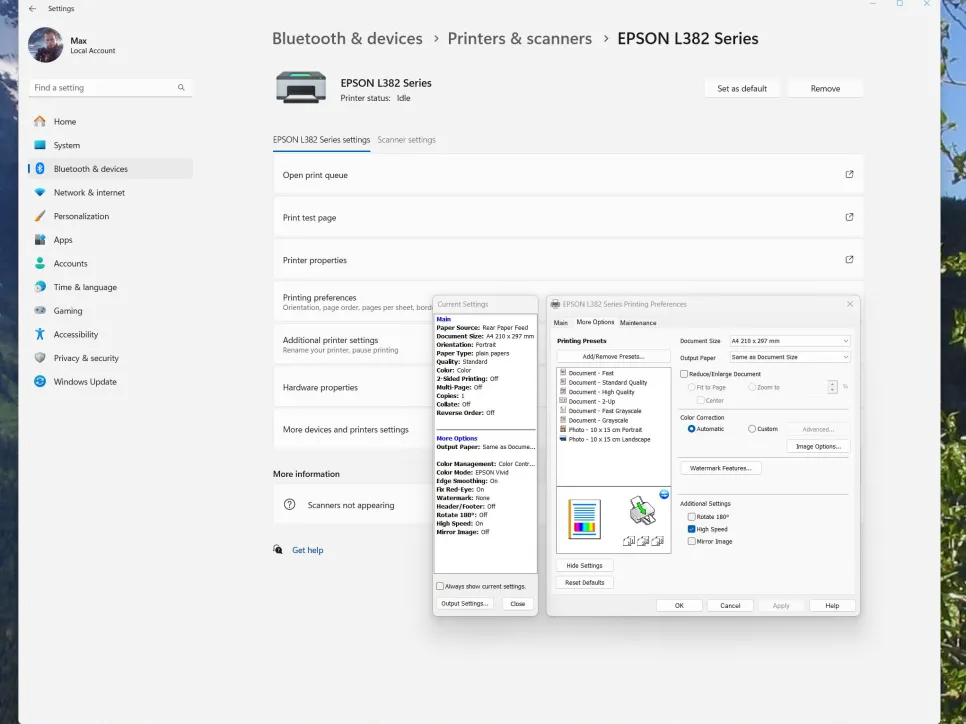Open Network & internet settings
Viewport: 966px width, 724px height.
pos(111,192)
